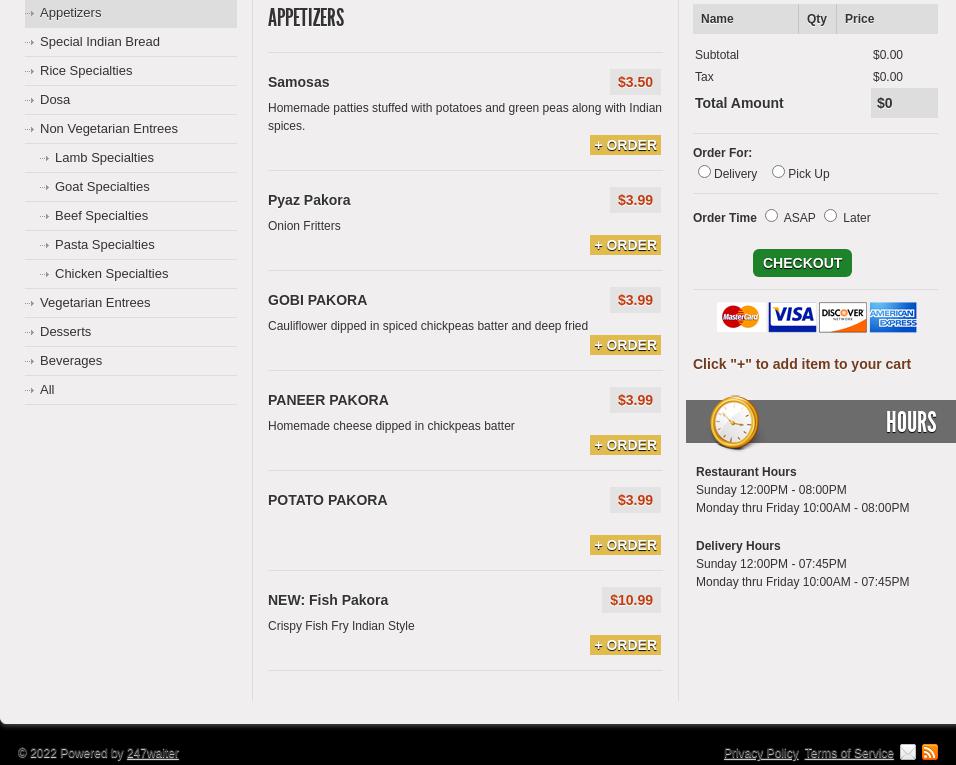
Task: Go to Vegetarian Entrees menu
Action: [95, 303]
